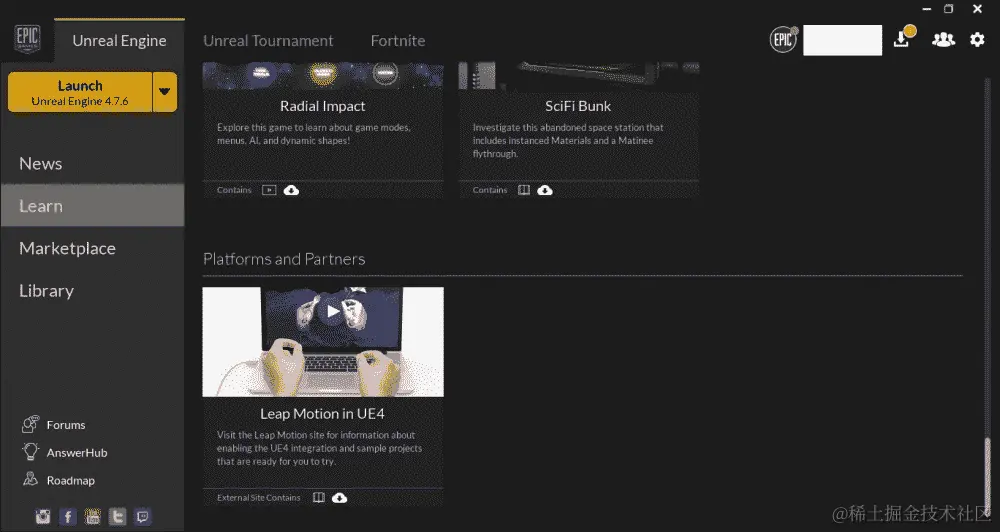Viewport: 1000px width, 532px height.
Task: Open the YouTube social icon
Action: 92,516
